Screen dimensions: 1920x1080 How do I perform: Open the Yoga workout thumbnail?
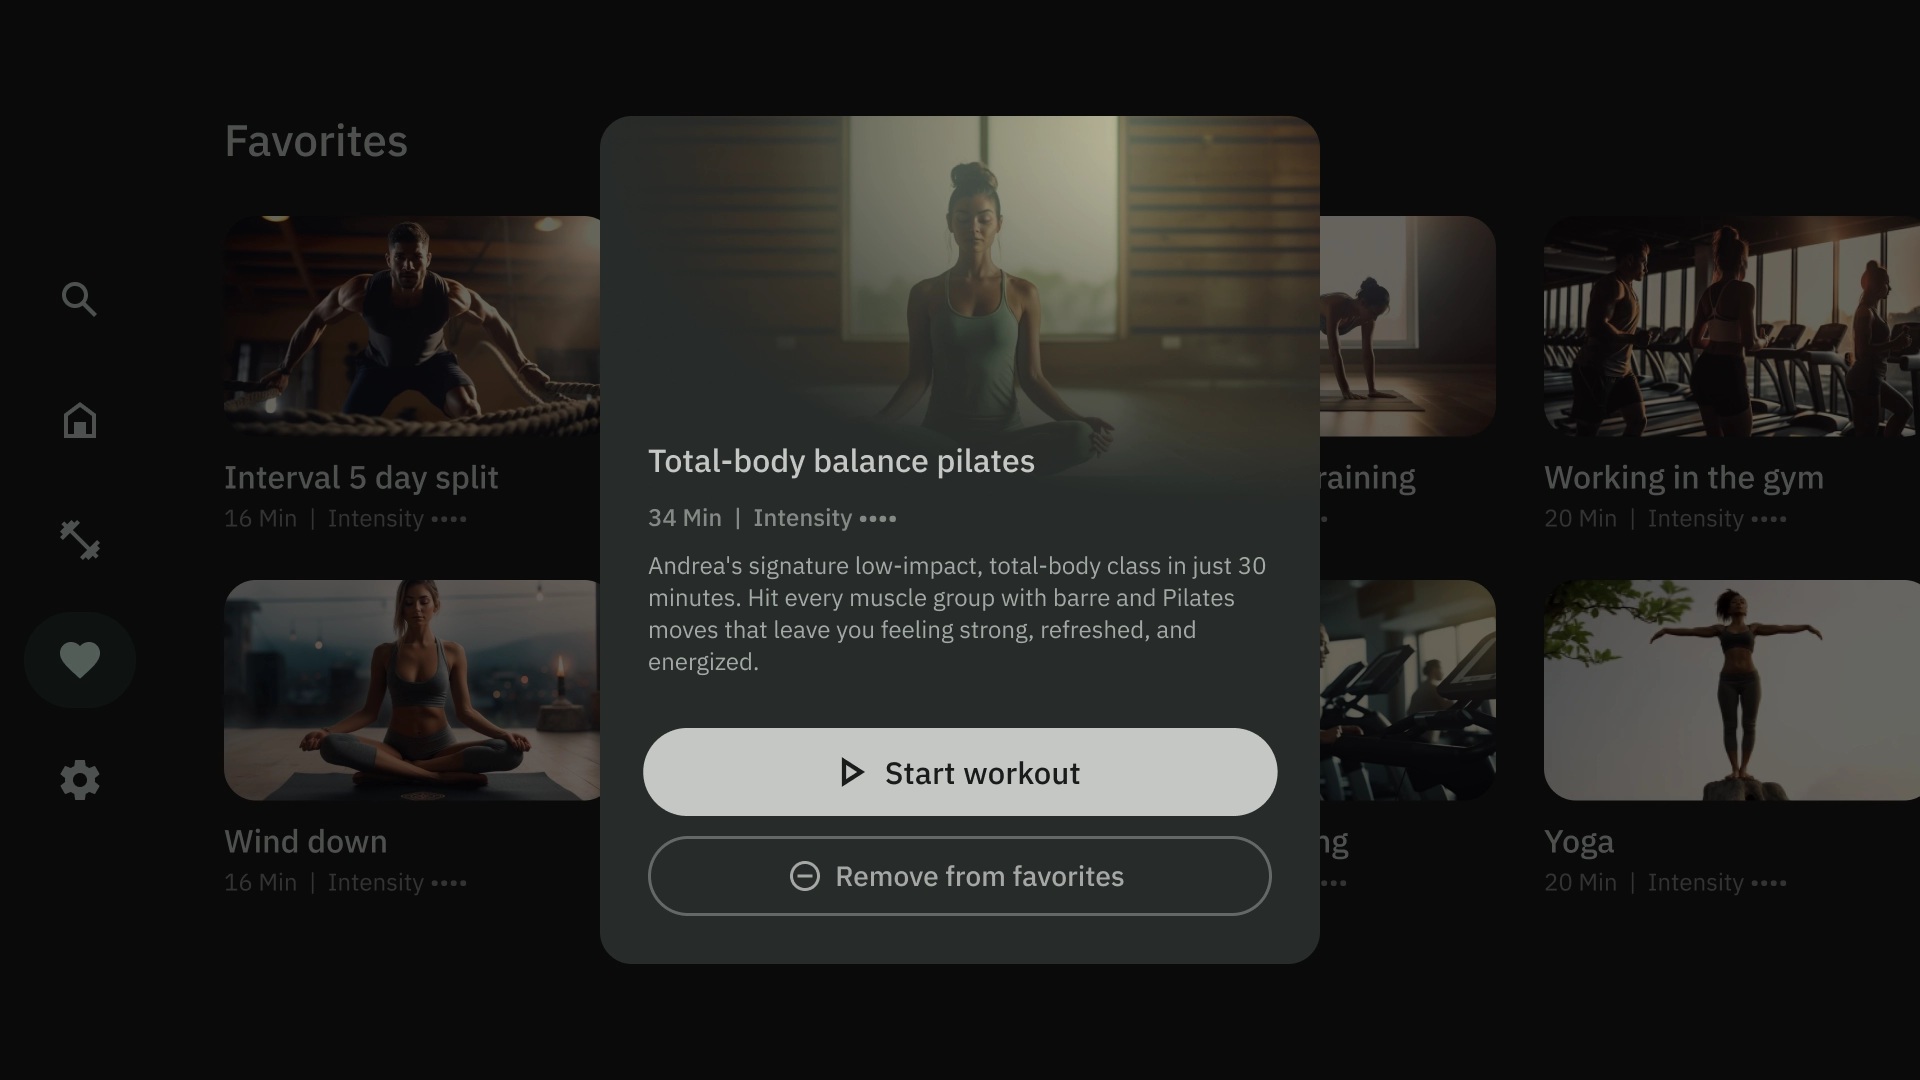[1730, 690]
